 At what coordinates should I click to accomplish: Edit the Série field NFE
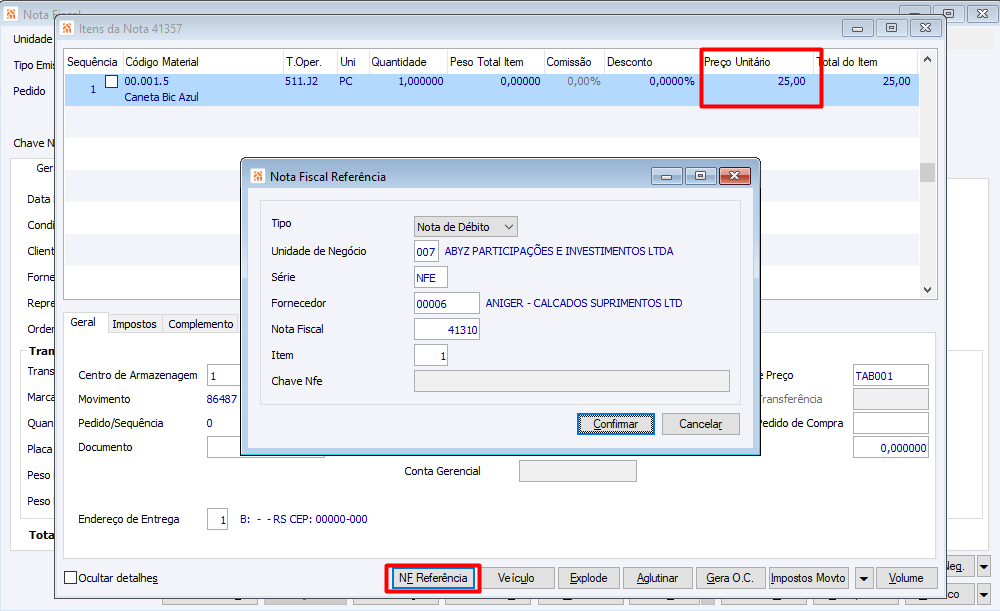pos(430,277)
